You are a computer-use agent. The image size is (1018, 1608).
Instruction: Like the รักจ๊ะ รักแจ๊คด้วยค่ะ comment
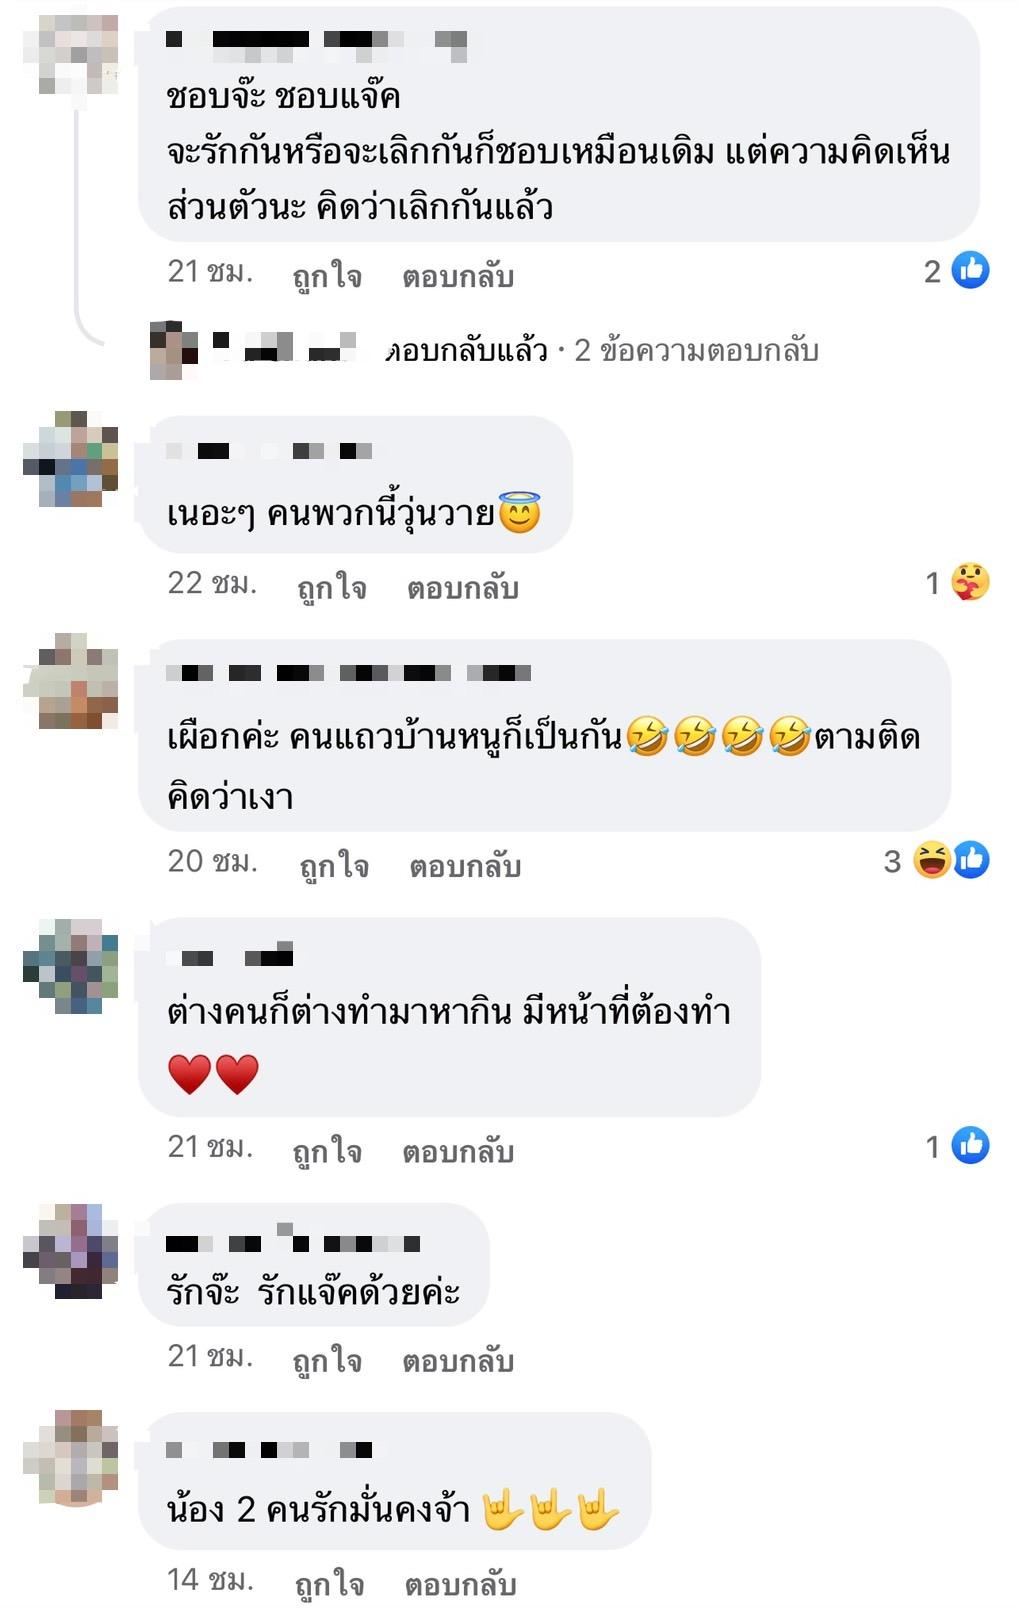[327, 1360]
